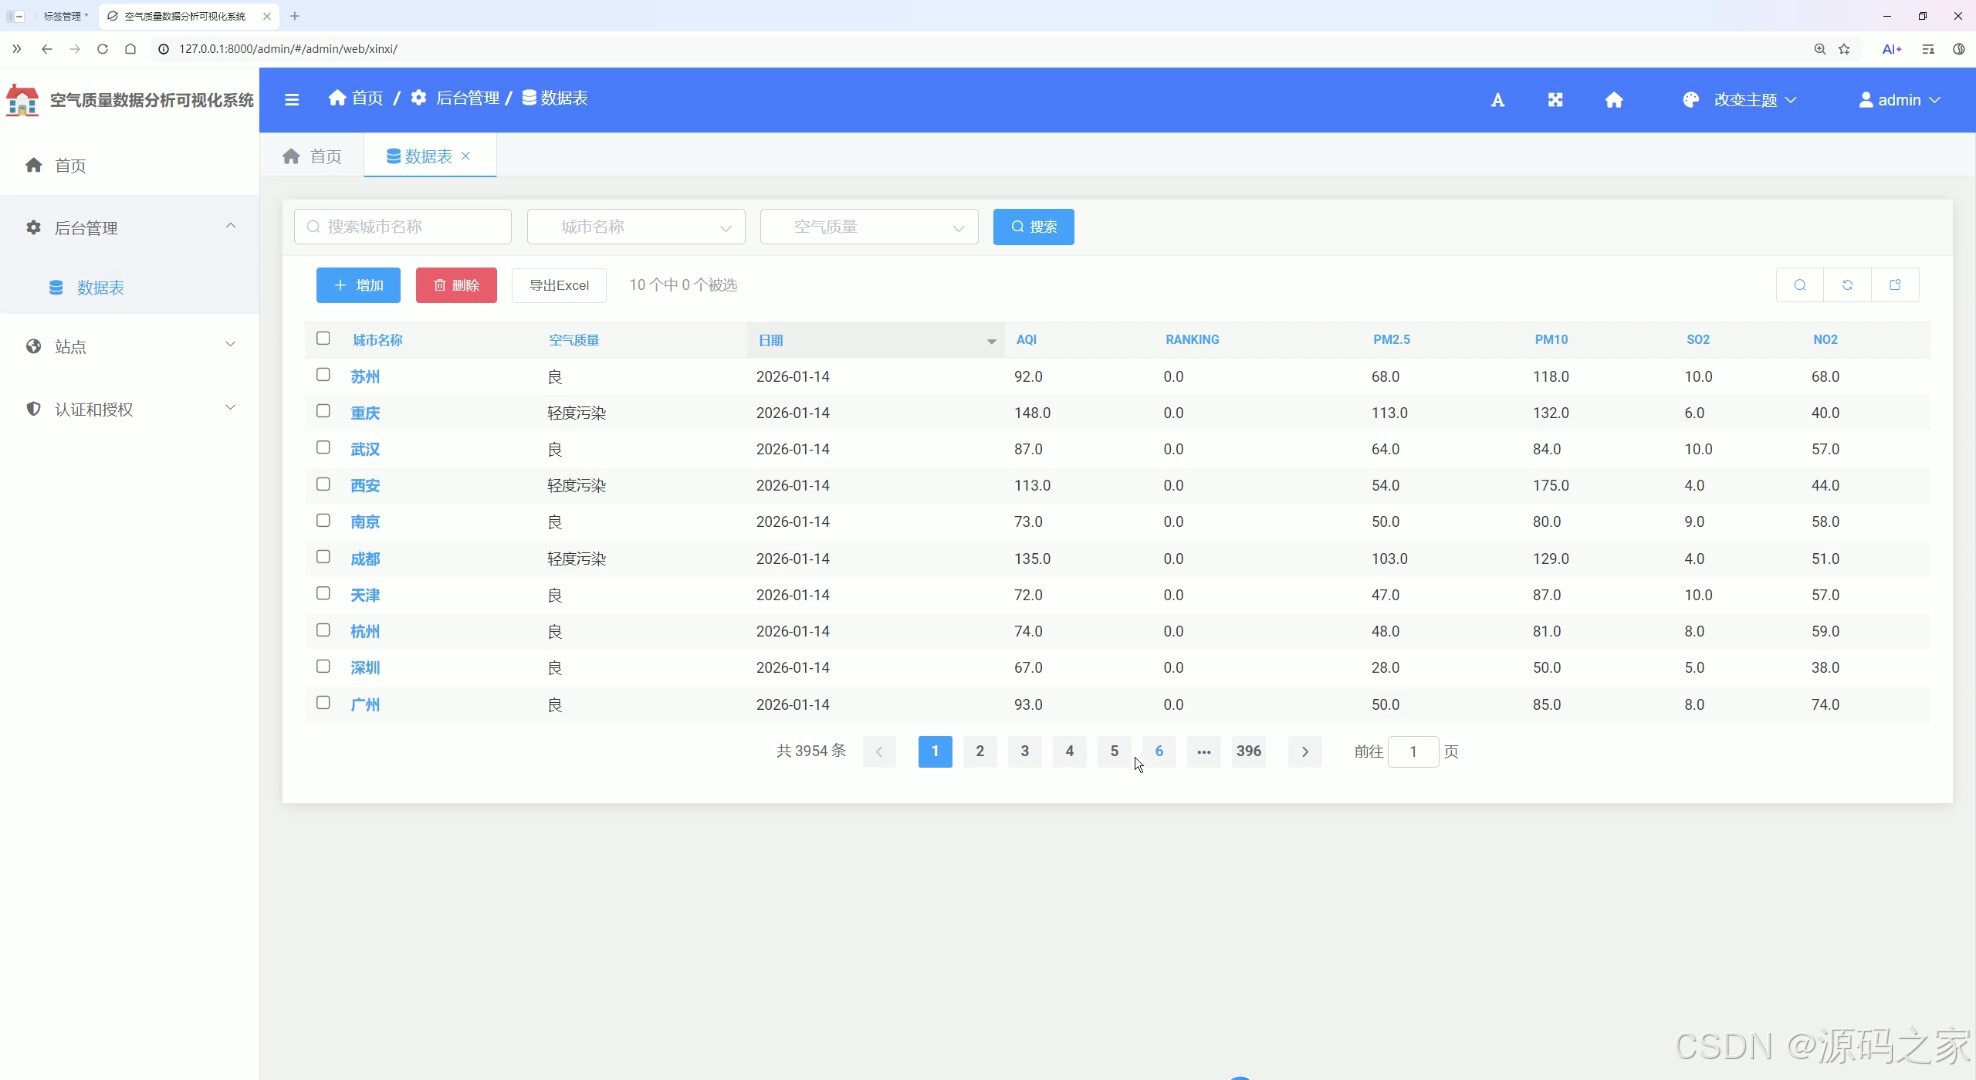Click the home icon in top bar
This screenshot has height=1080, width=1976.
[1613, 100]
